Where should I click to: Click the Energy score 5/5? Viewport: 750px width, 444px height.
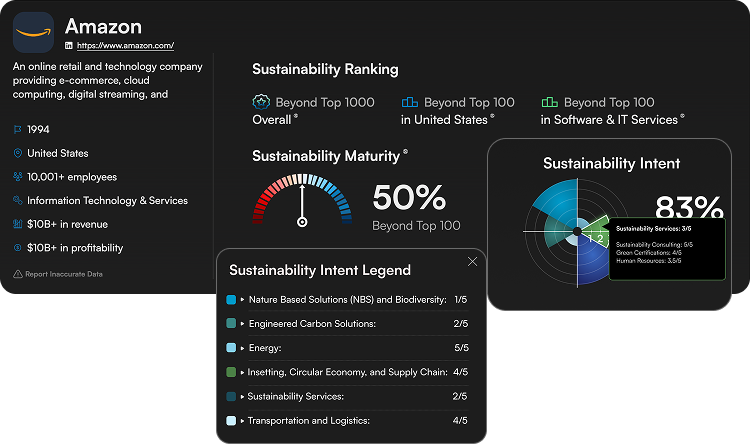click(x=461, y=348)
